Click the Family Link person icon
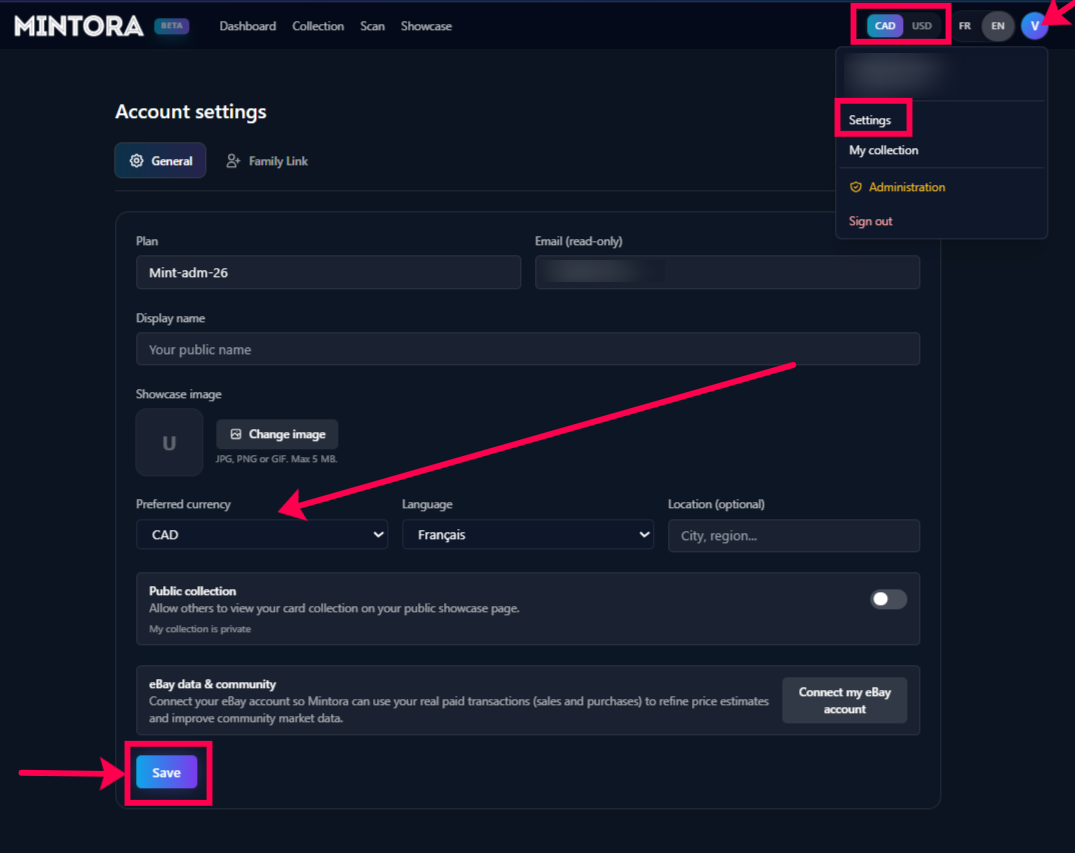The width and height of the screenshot is (1075, 853). pos(233,161)
